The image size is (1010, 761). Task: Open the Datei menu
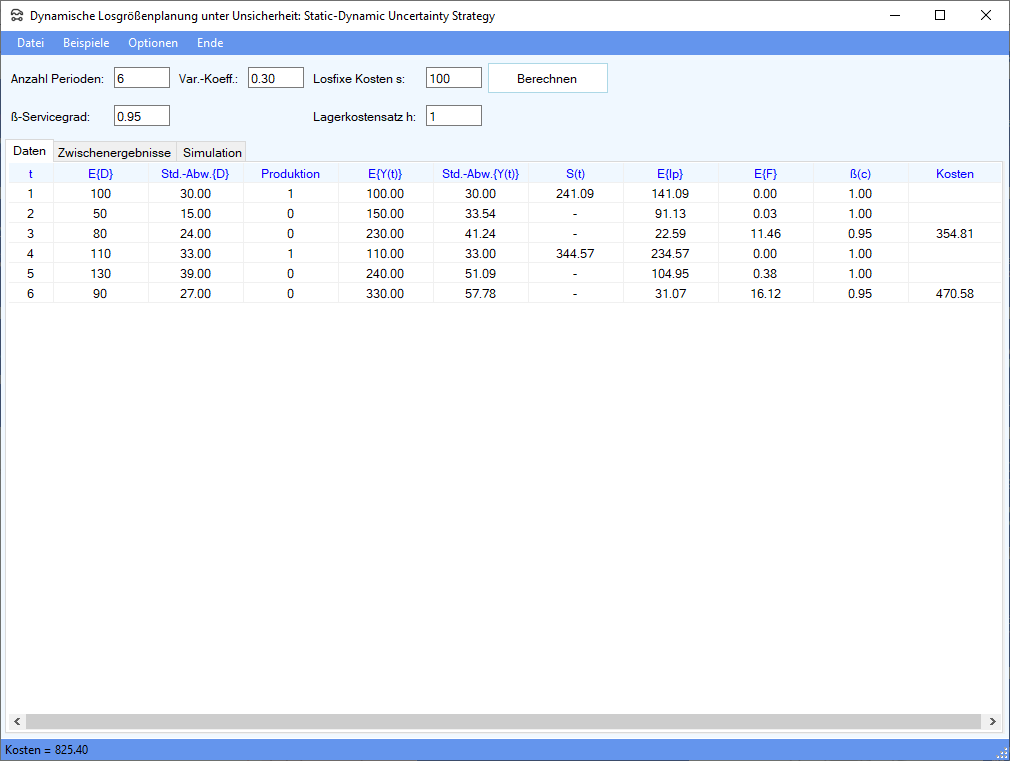pos(31,43)
